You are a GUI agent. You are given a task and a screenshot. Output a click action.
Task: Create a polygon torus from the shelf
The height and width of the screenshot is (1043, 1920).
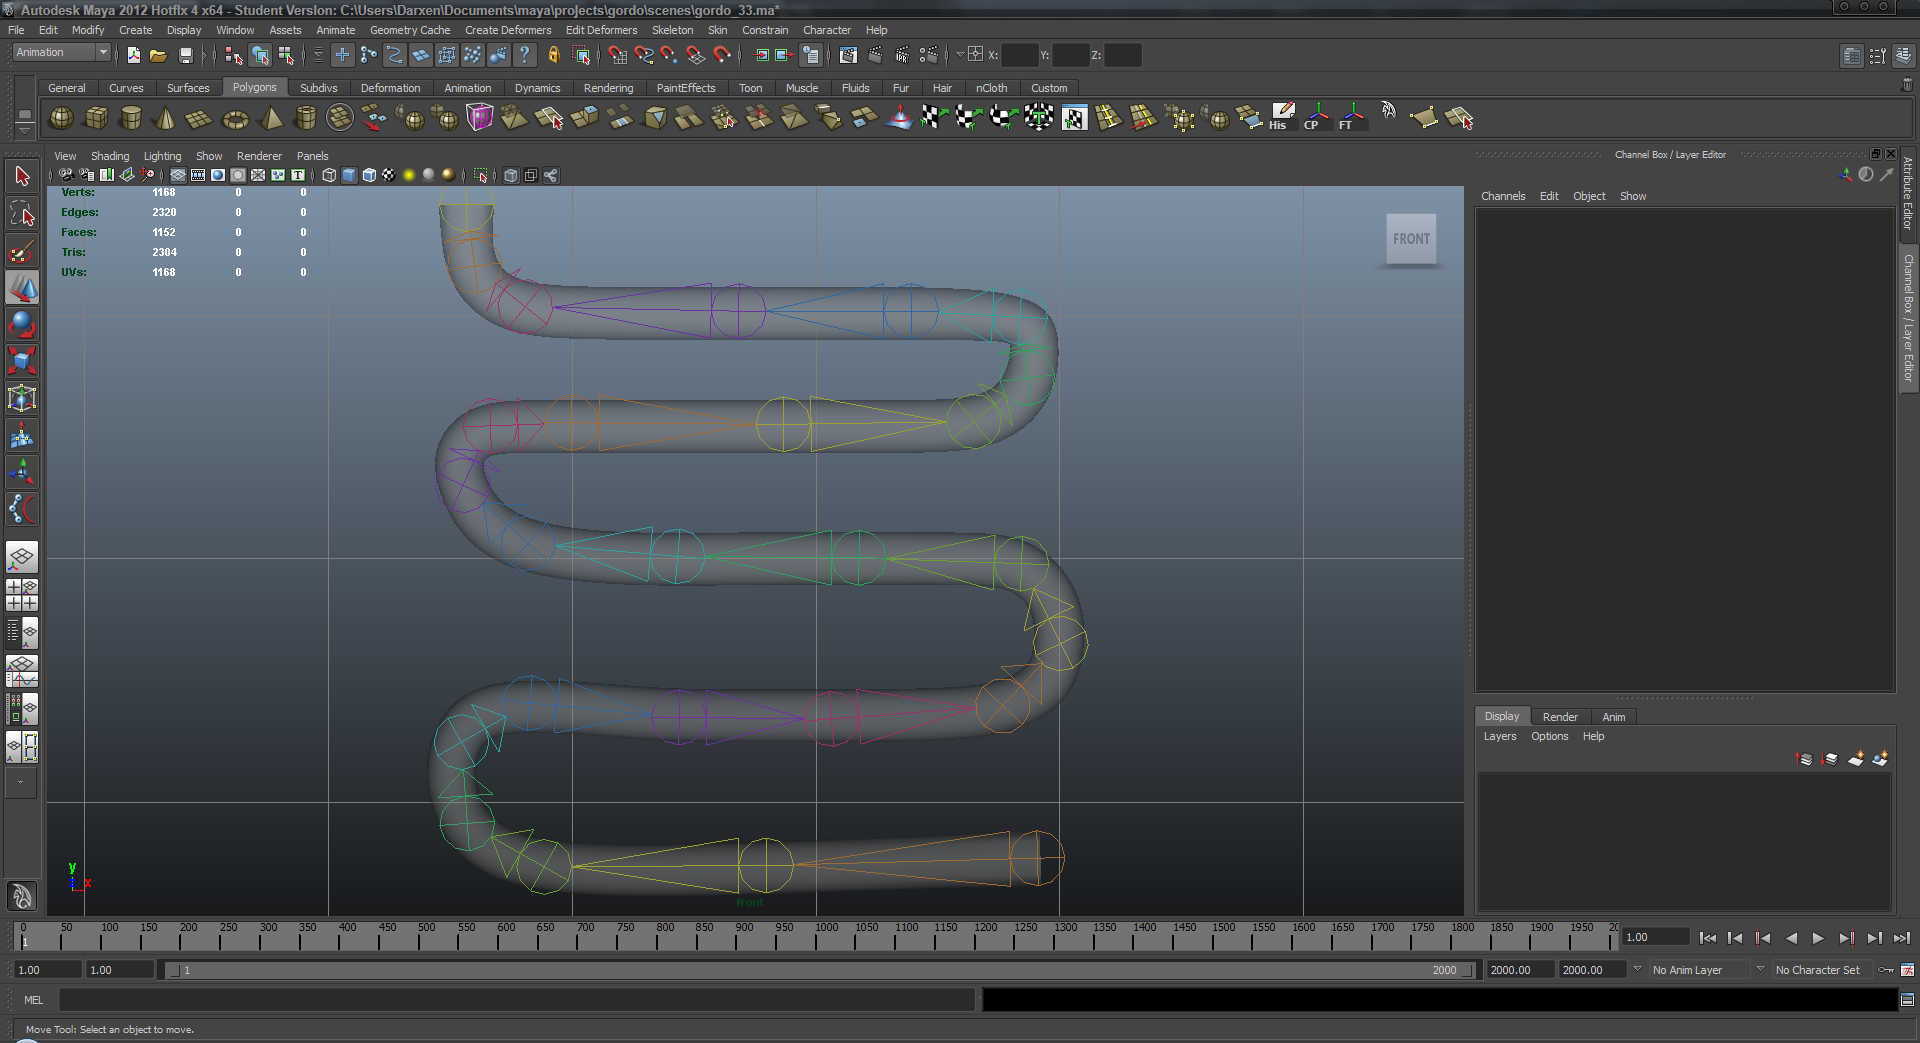[x=235, y=119]
